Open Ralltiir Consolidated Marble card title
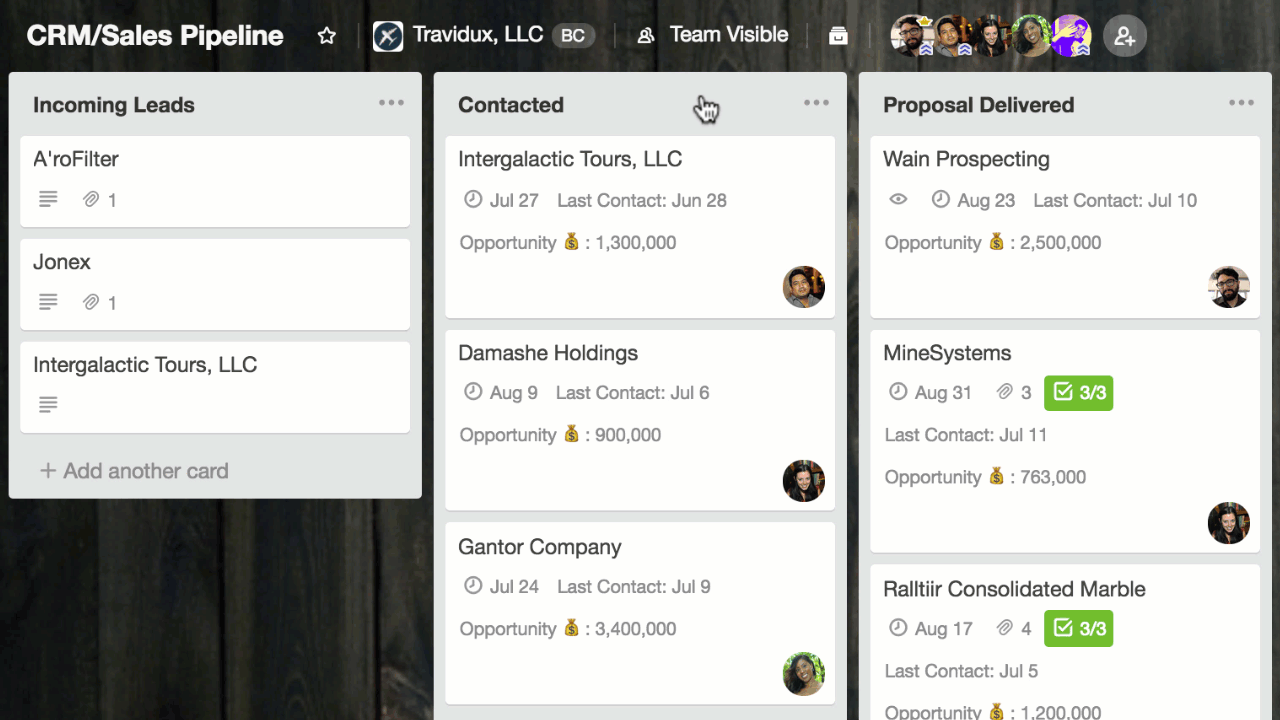The width and height of the screenshot is (1280, 720). coord(1014,589)
